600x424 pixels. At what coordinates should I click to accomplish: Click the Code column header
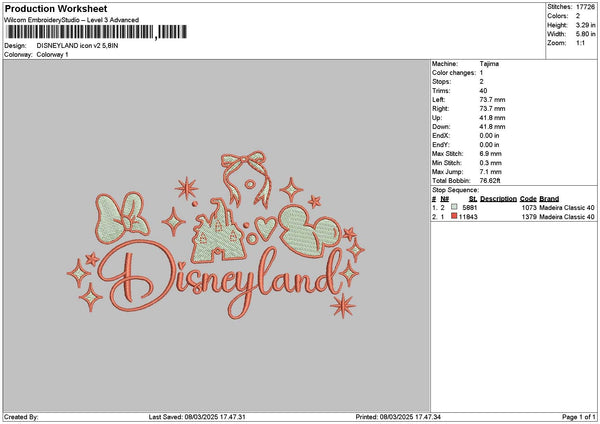pyautogui.click(x=528, y=198)
